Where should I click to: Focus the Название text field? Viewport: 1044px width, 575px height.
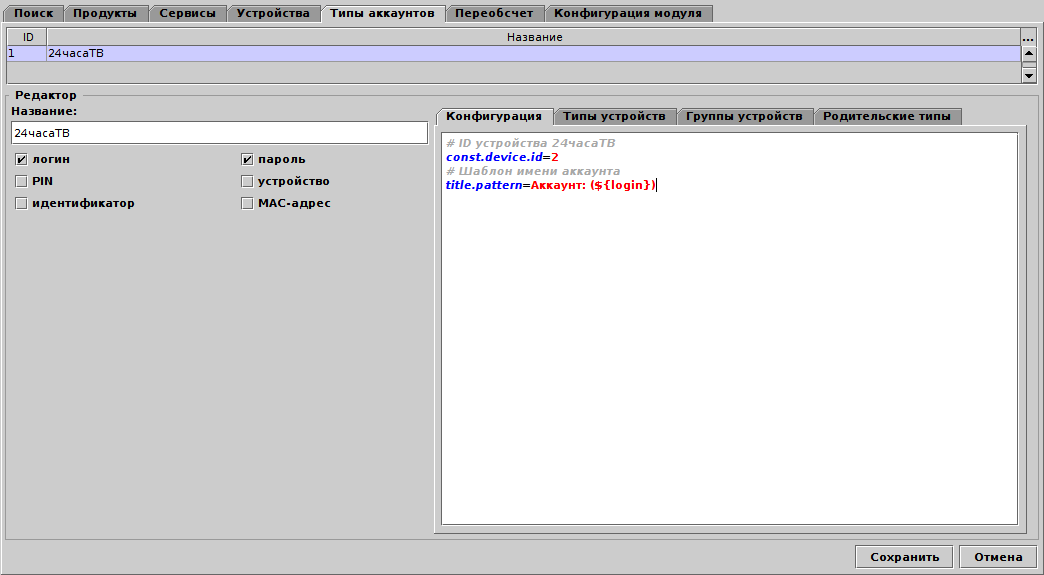(x=219, y=133)
